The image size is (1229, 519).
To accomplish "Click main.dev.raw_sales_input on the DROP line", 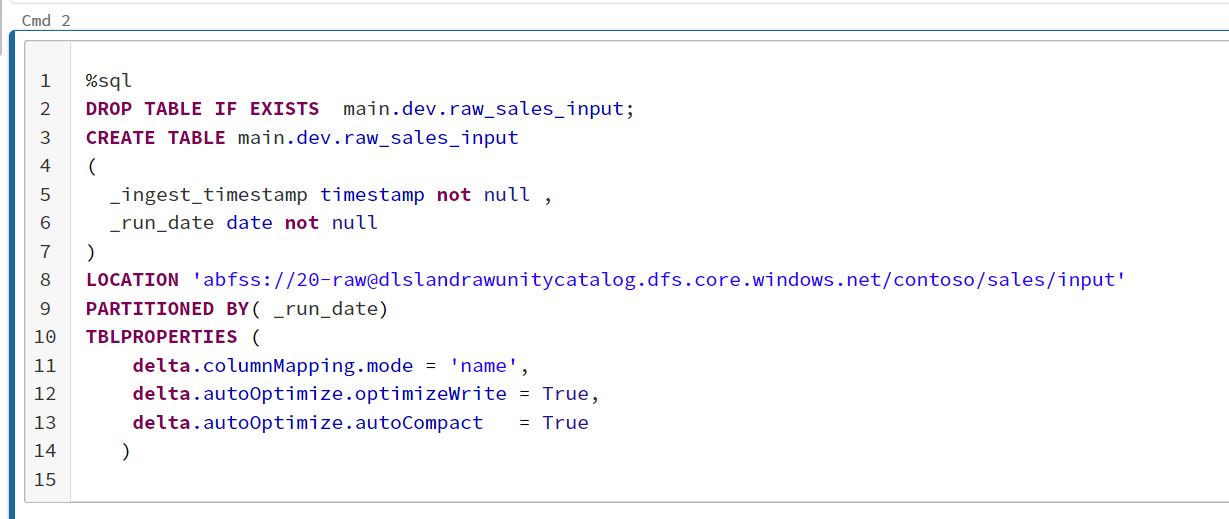I will pyautogui.click(x=483, y=109).
